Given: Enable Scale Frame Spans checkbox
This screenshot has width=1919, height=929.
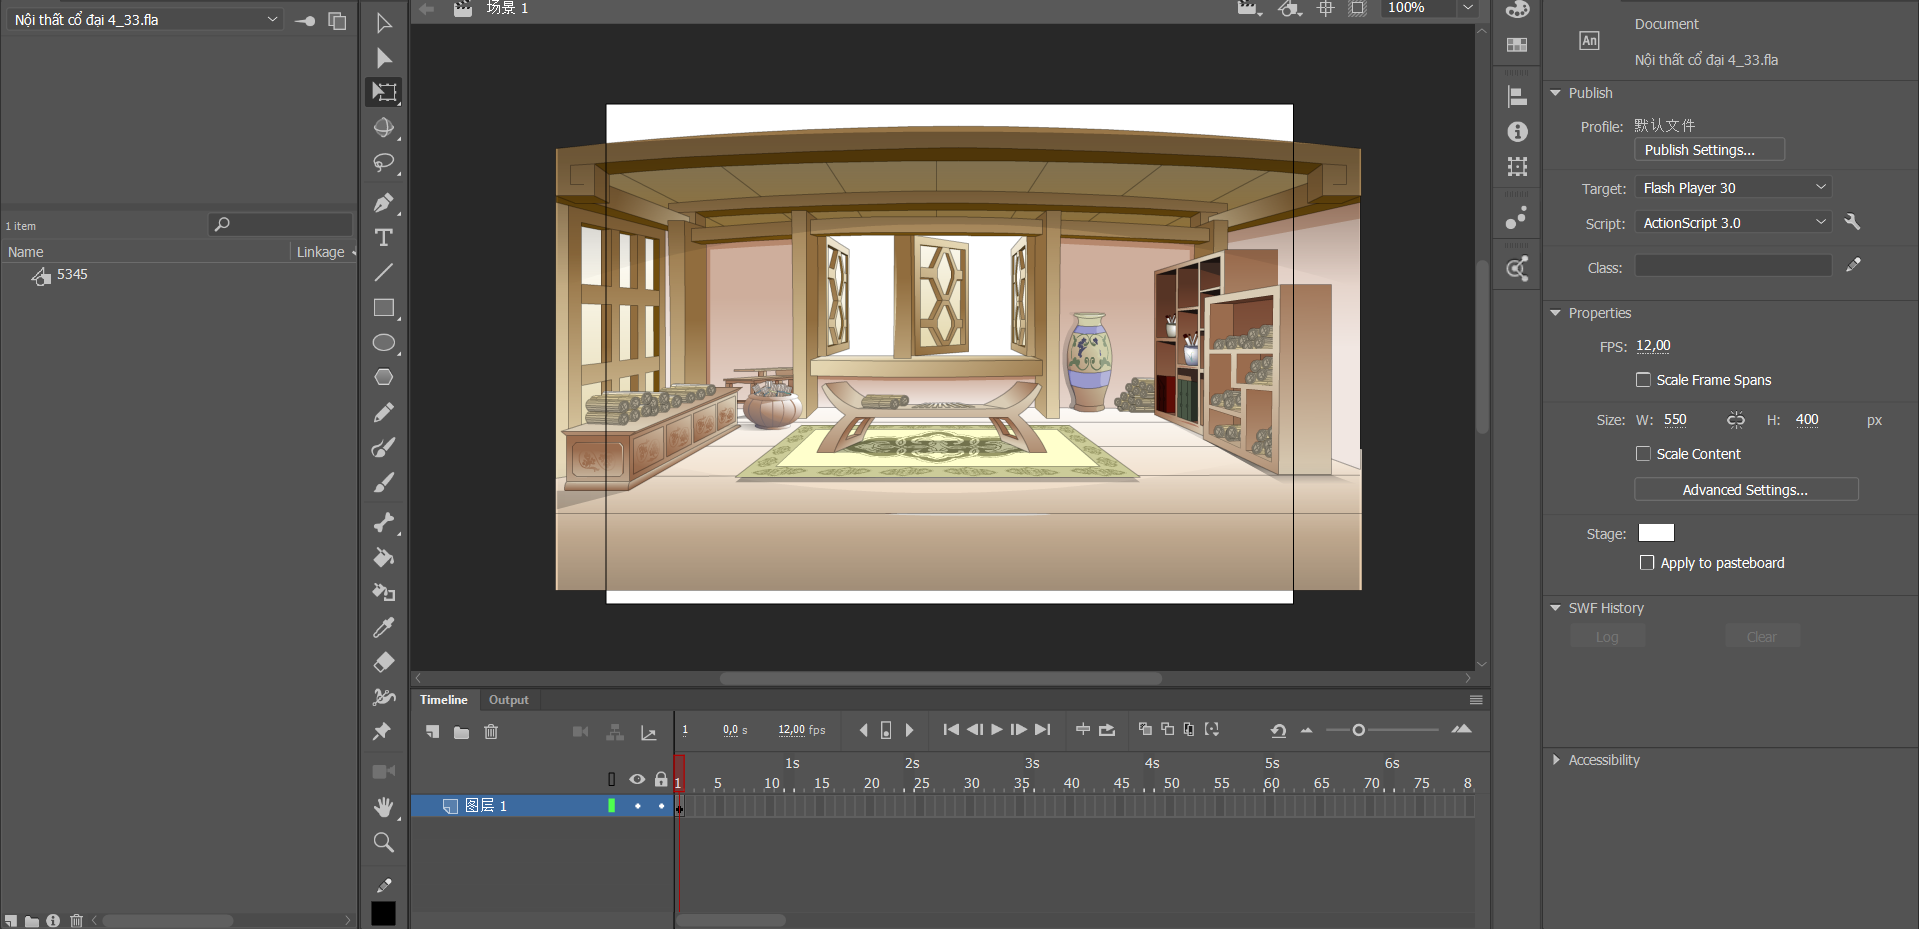Looking at the screenshot, I should coord(1643,380).
